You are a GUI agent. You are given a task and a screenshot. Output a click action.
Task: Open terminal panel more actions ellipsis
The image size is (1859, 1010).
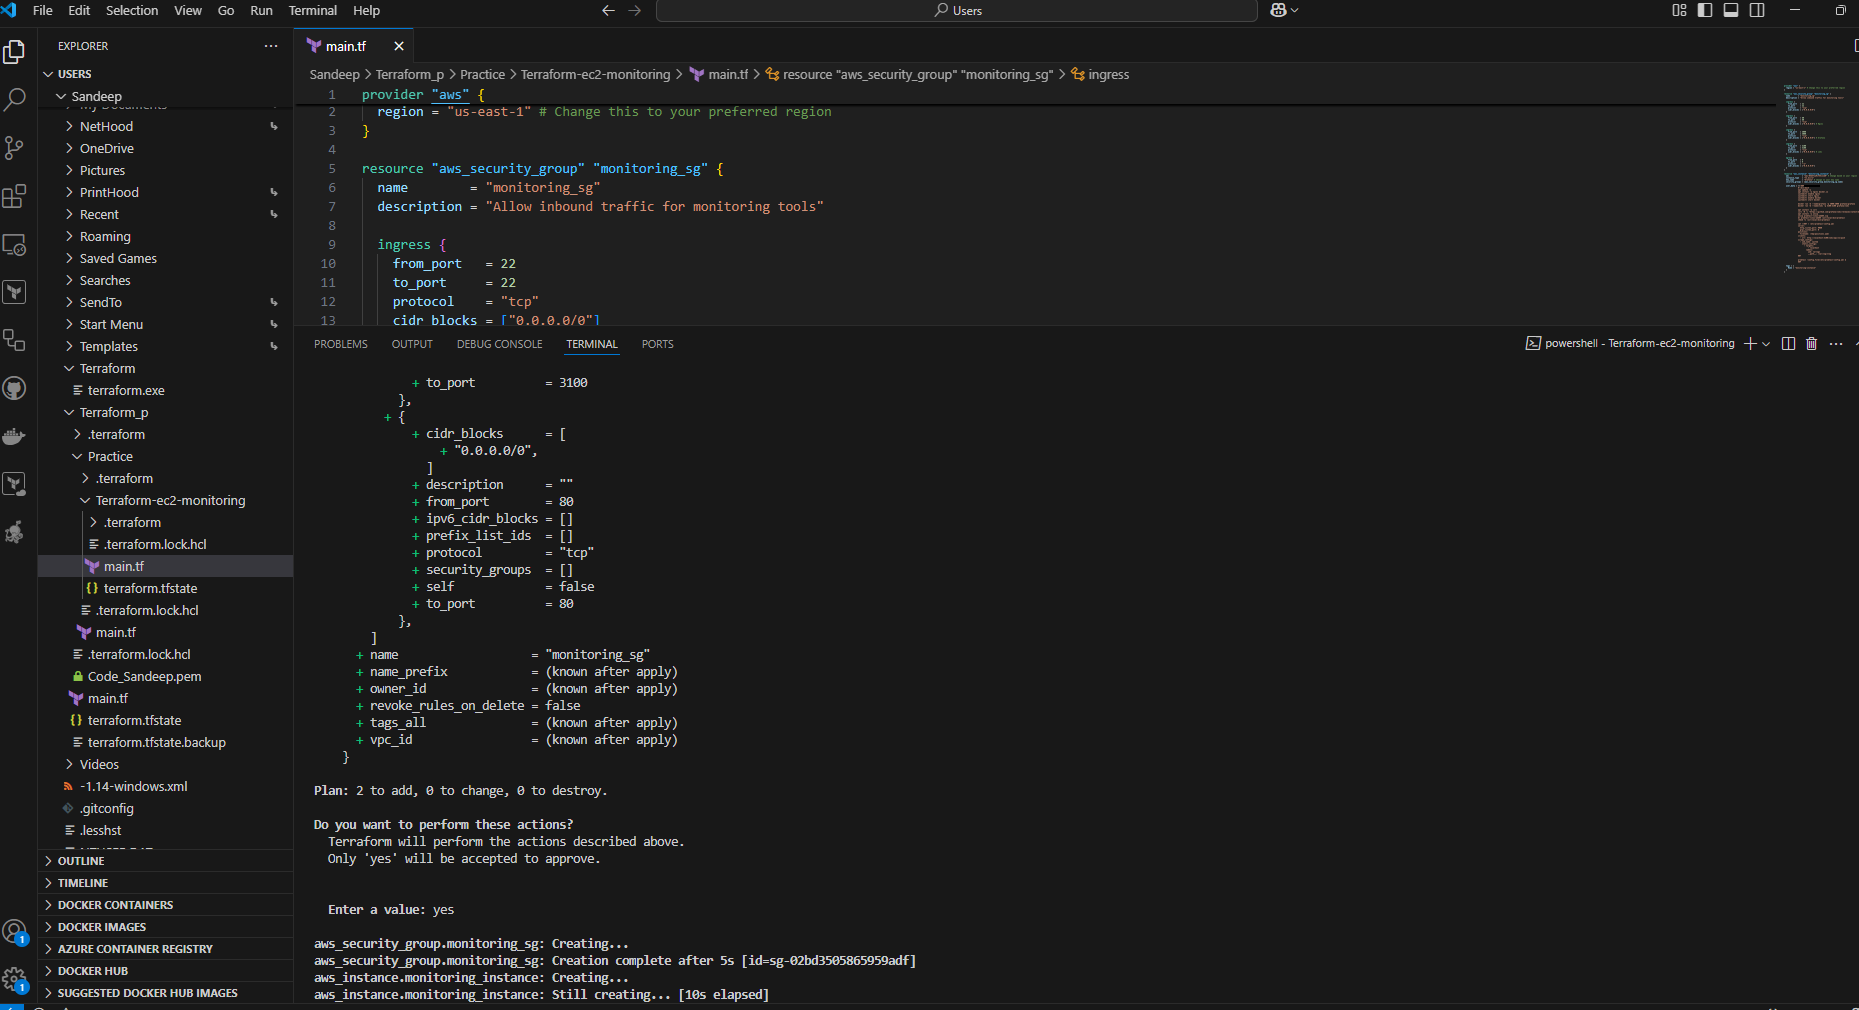tap(1836, 343)
